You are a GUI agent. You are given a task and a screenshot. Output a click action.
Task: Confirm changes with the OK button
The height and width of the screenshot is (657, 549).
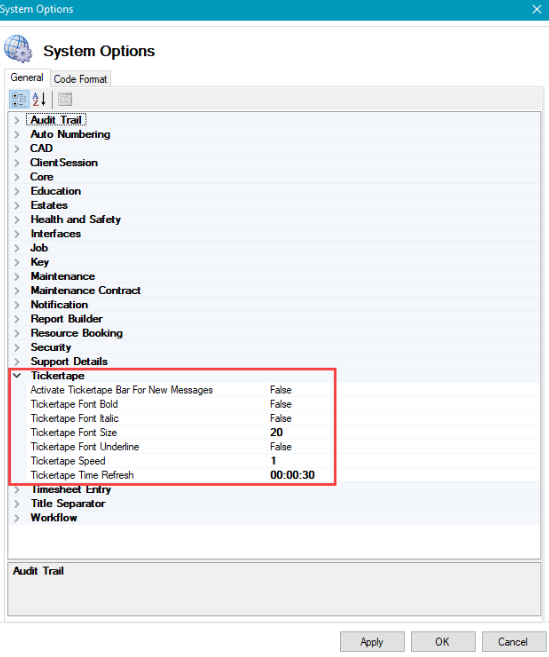443,641
